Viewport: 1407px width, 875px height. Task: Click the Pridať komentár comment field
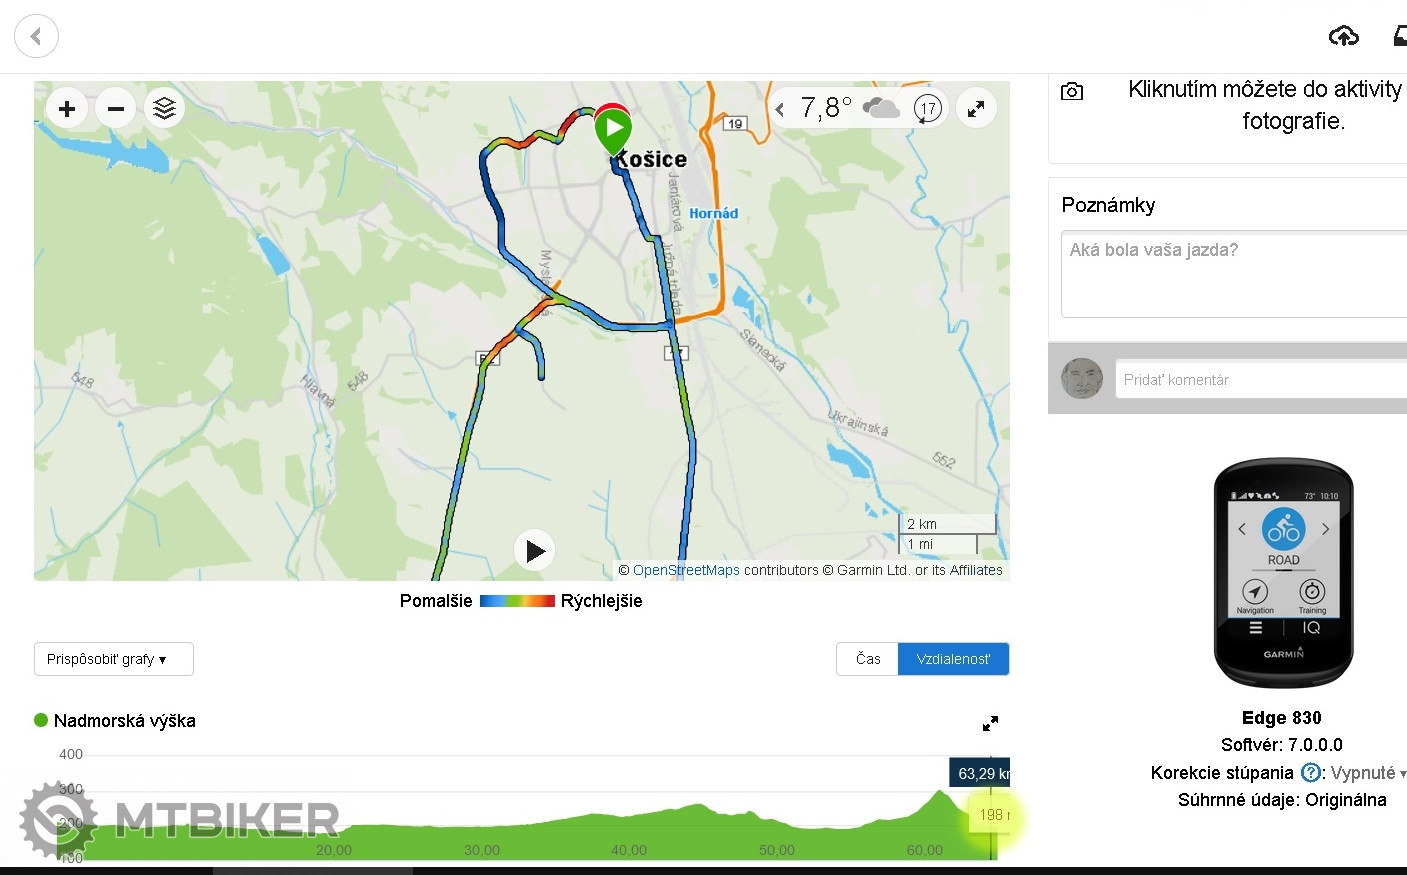[x=1260, y=380]
